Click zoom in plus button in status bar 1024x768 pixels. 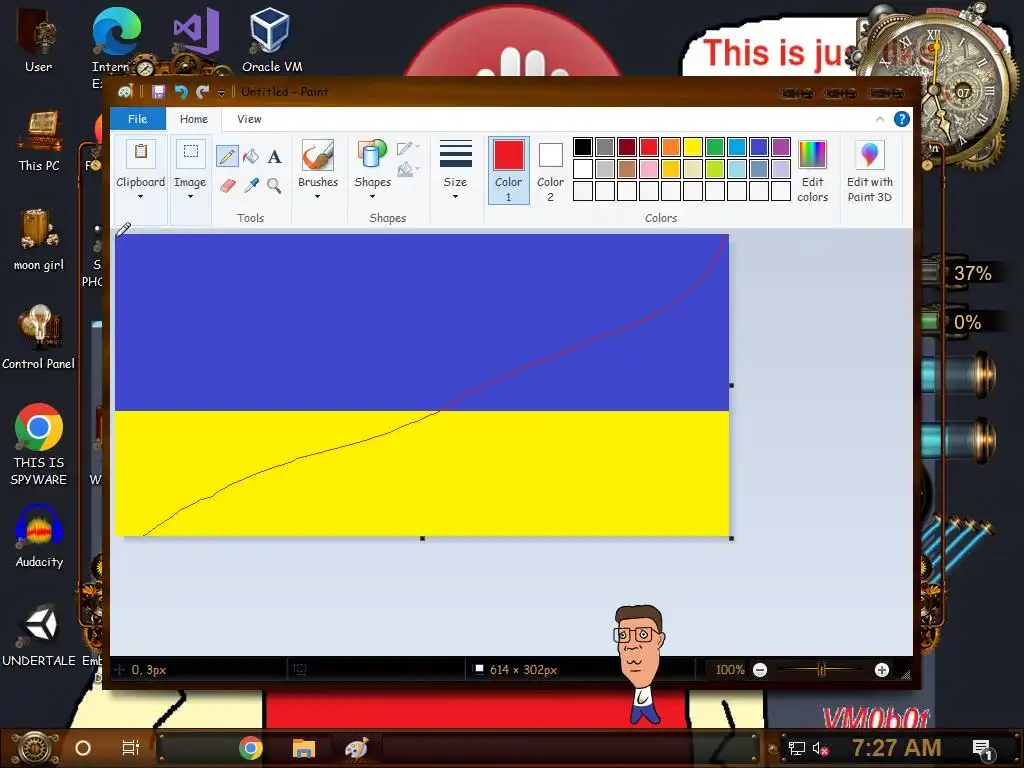pyautogui.click(x=882, y=670)
